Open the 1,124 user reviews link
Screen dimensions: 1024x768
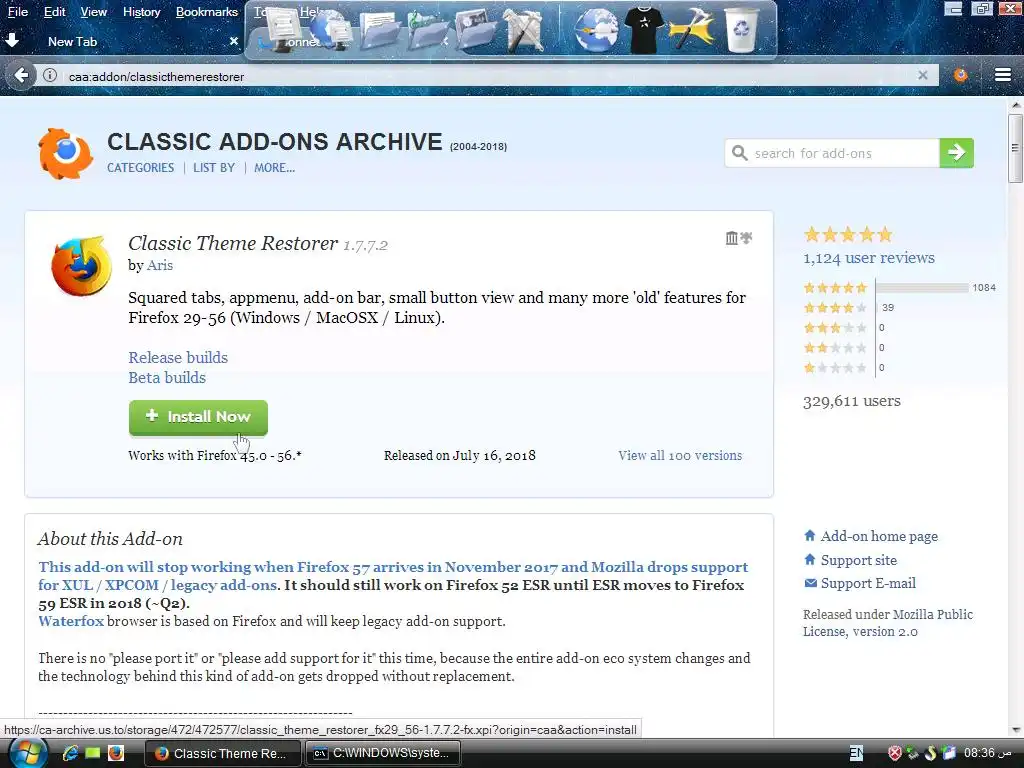(869, 258)
